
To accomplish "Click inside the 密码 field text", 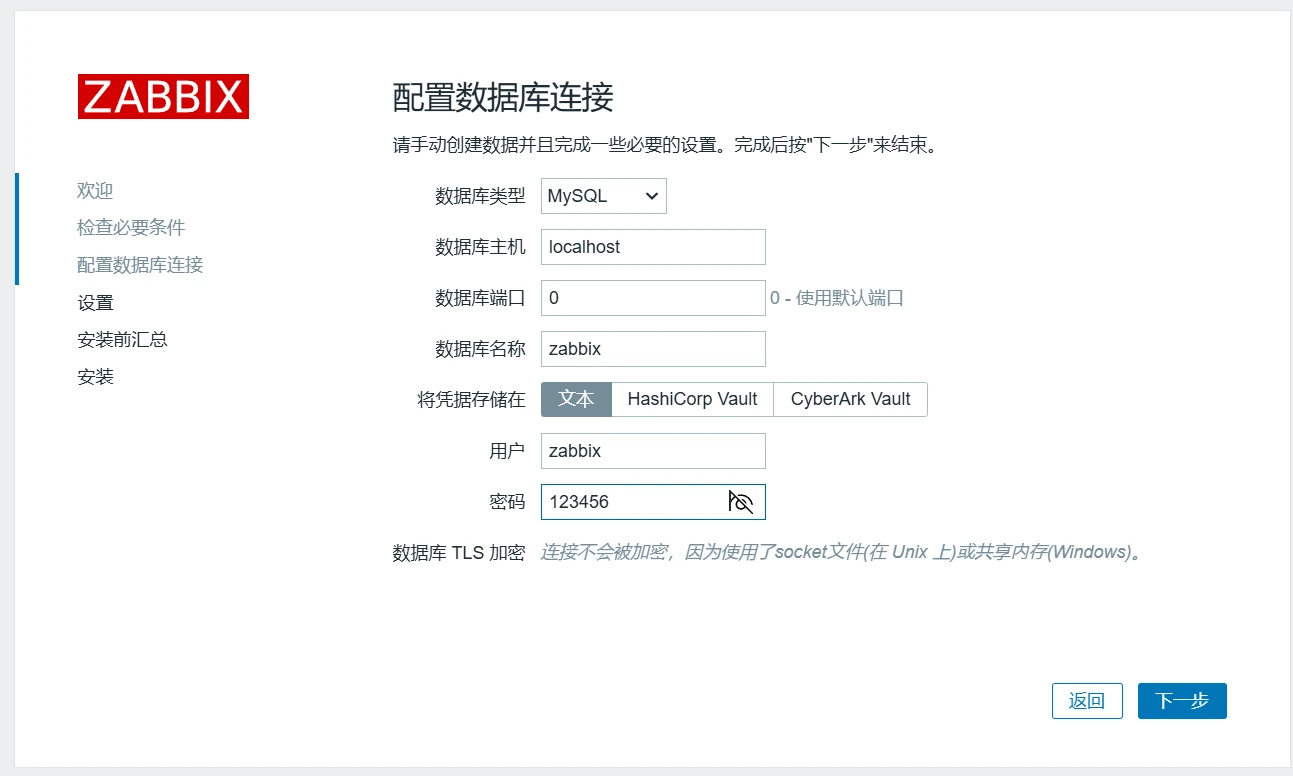I will tap(630, 502).
